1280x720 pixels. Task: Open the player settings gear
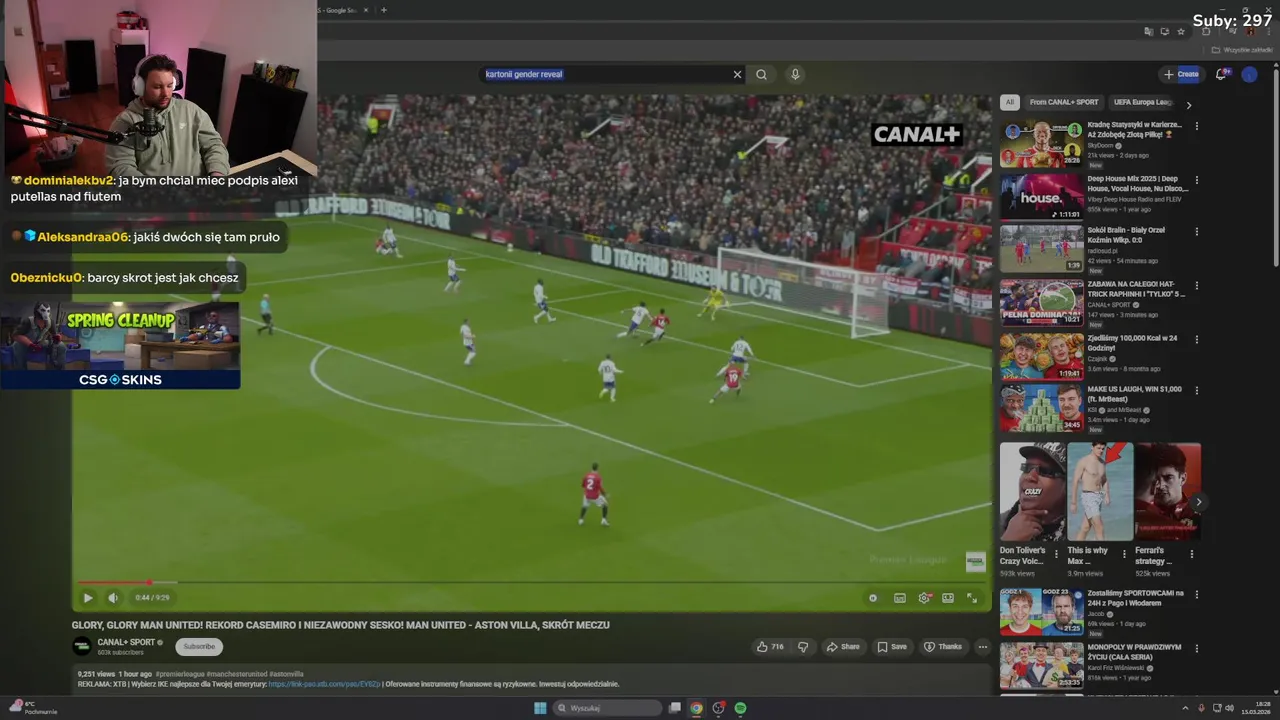click(x=924, y=598)
